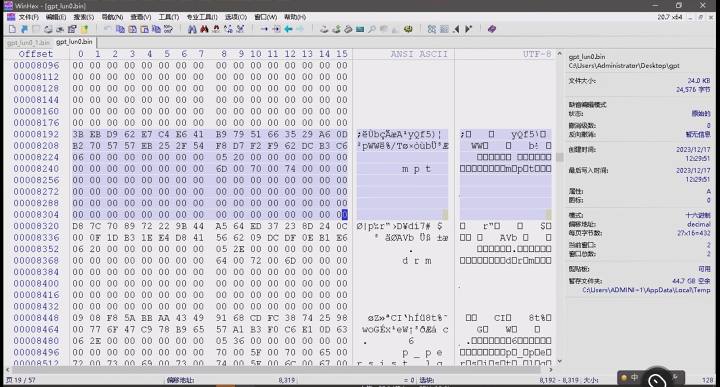Click the purple help book toolbar icon
The width and height of the screenshot is (720, 387).
click(492, 29)
